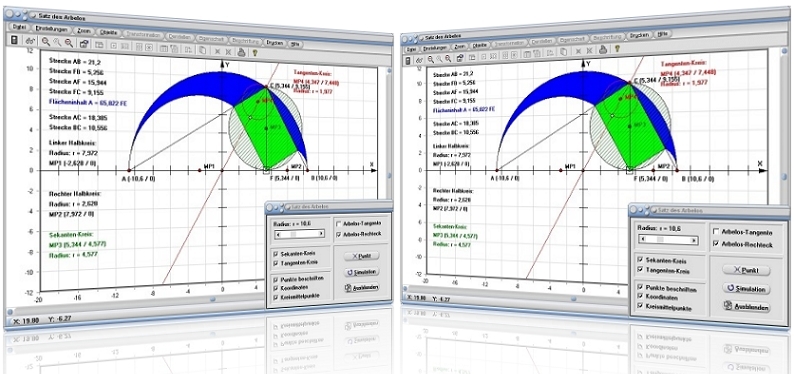Click the binoculars icon in right window toolbar
Viewport: 794px width, 374px height.
coord(419,60)
